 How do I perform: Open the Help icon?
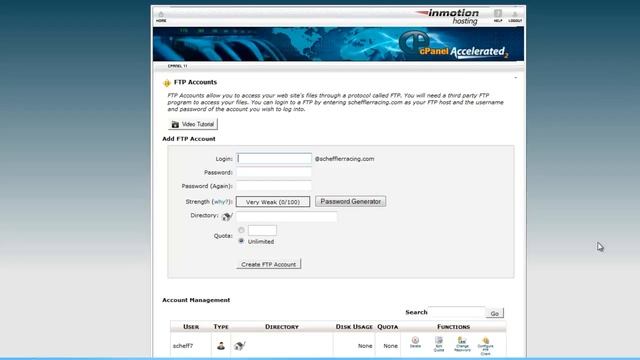[x=498, y=16]
